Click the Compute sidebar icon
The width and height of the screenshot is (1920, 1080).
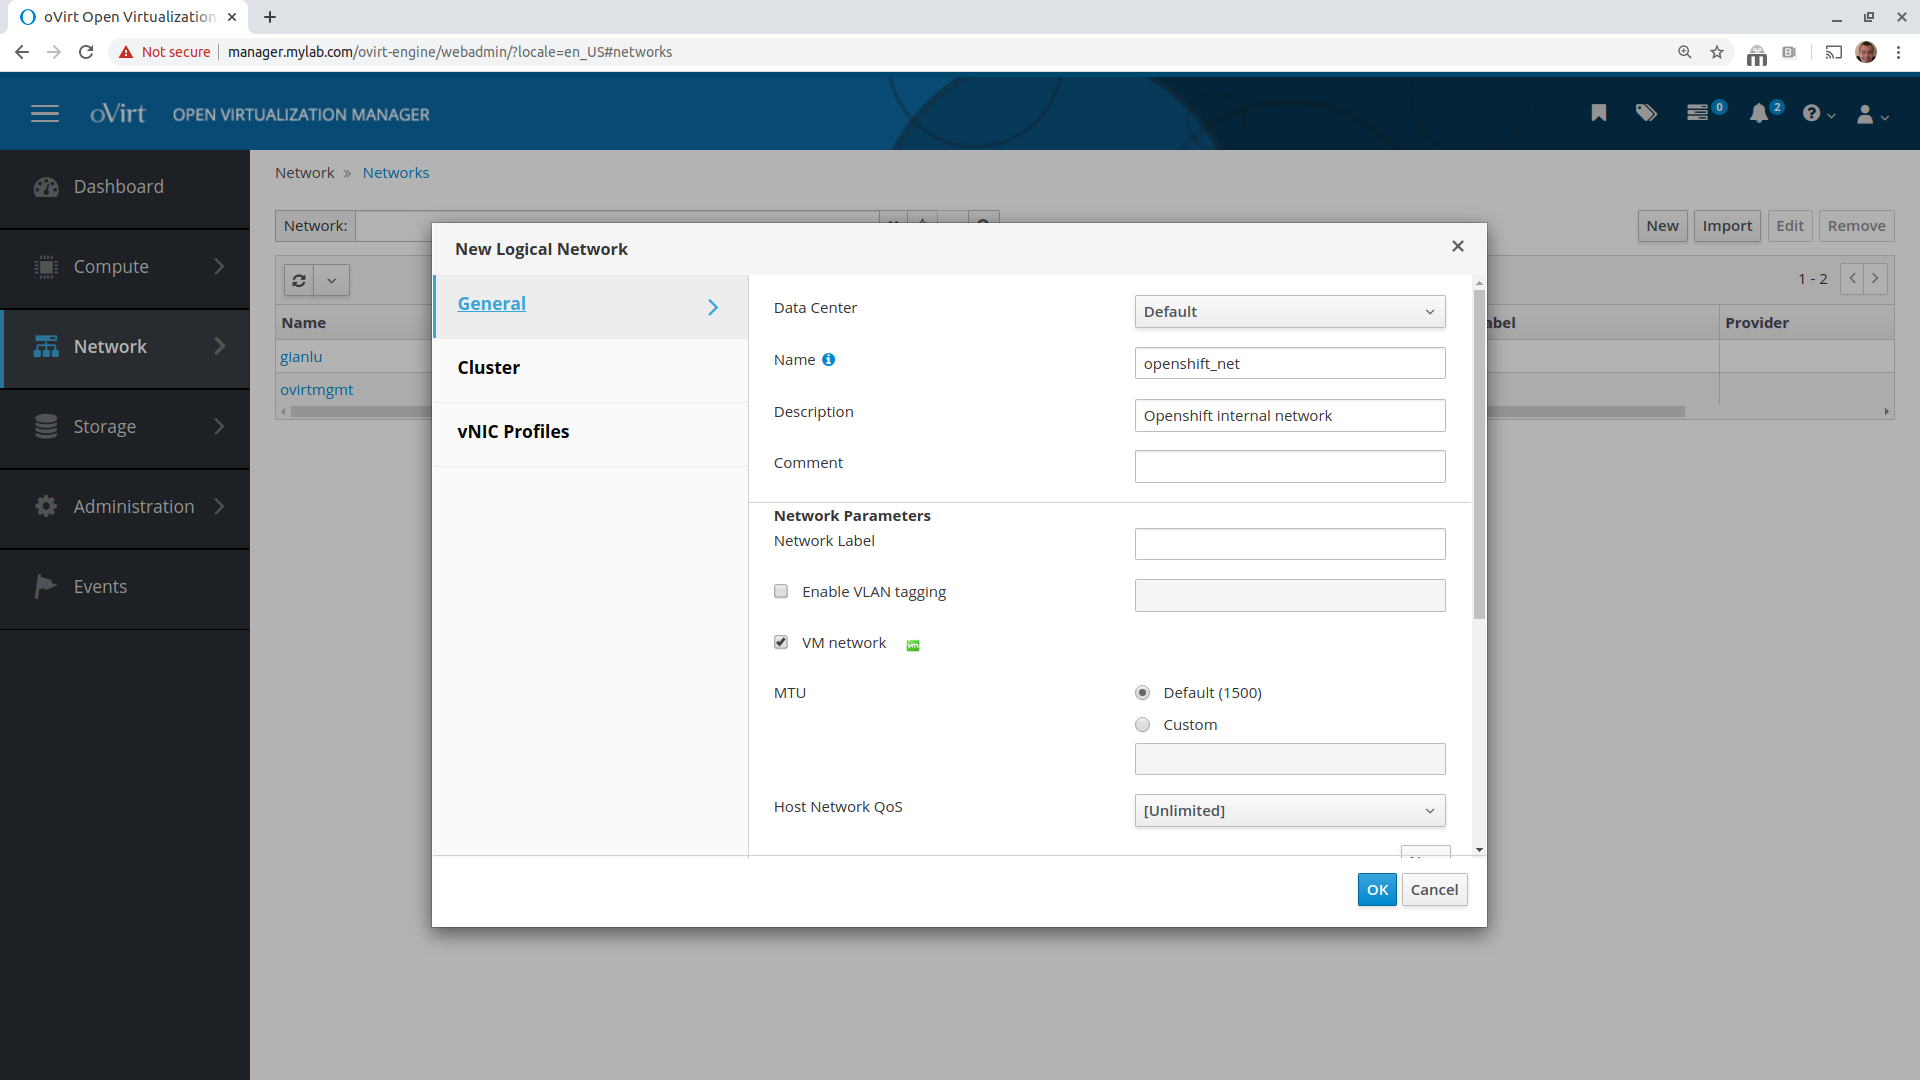click(46, 267)
